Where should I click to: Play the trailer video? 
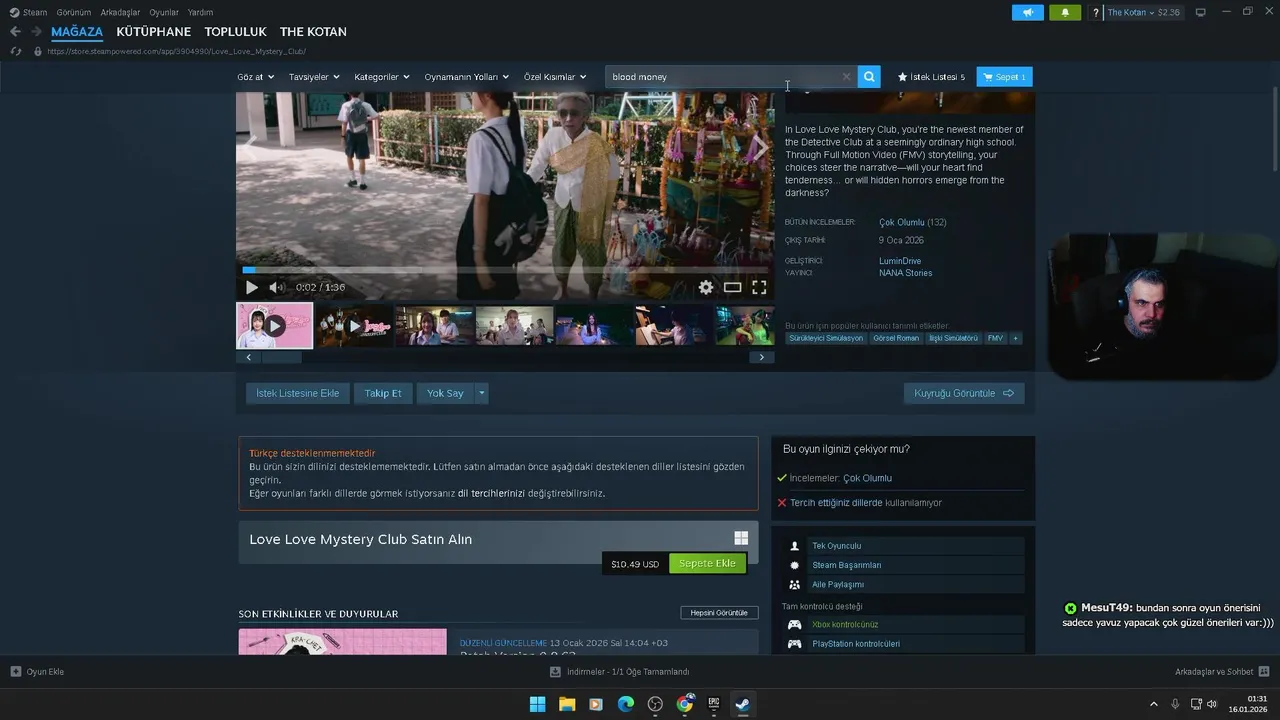pos(251,287)
